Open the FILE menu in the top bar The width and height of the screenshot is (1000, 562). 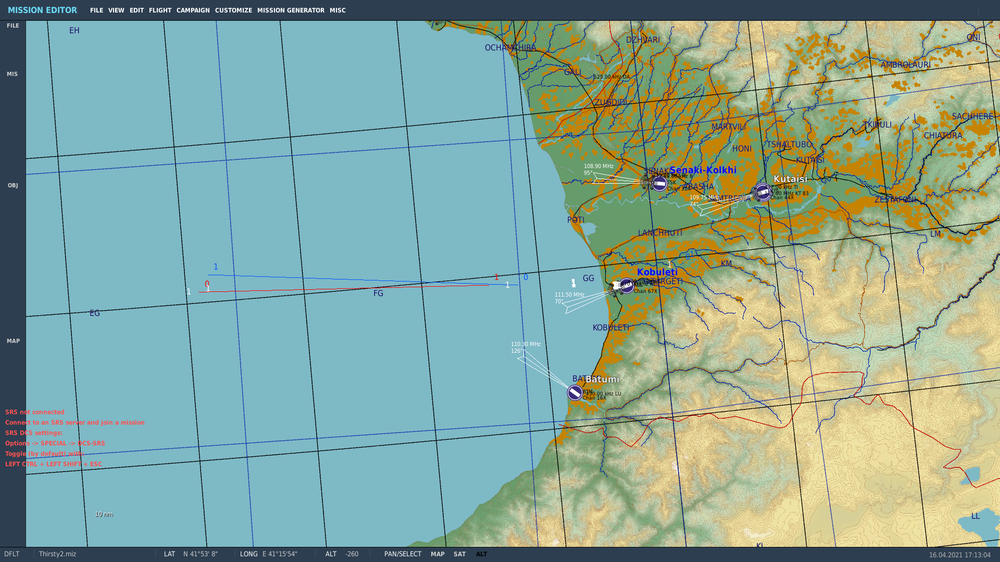(x=96, y=10)
